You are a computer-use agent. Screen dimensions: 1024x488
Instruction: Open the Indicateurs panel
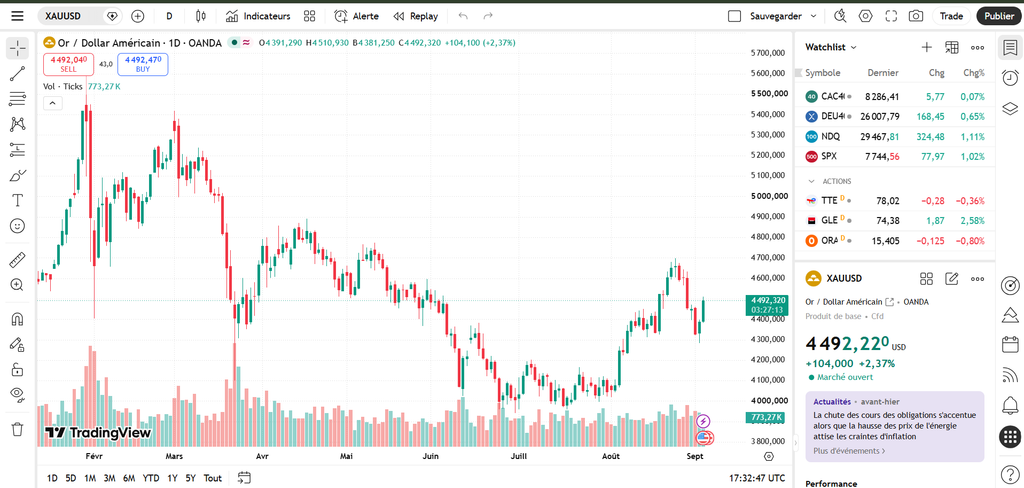click(x=258, y=16)
